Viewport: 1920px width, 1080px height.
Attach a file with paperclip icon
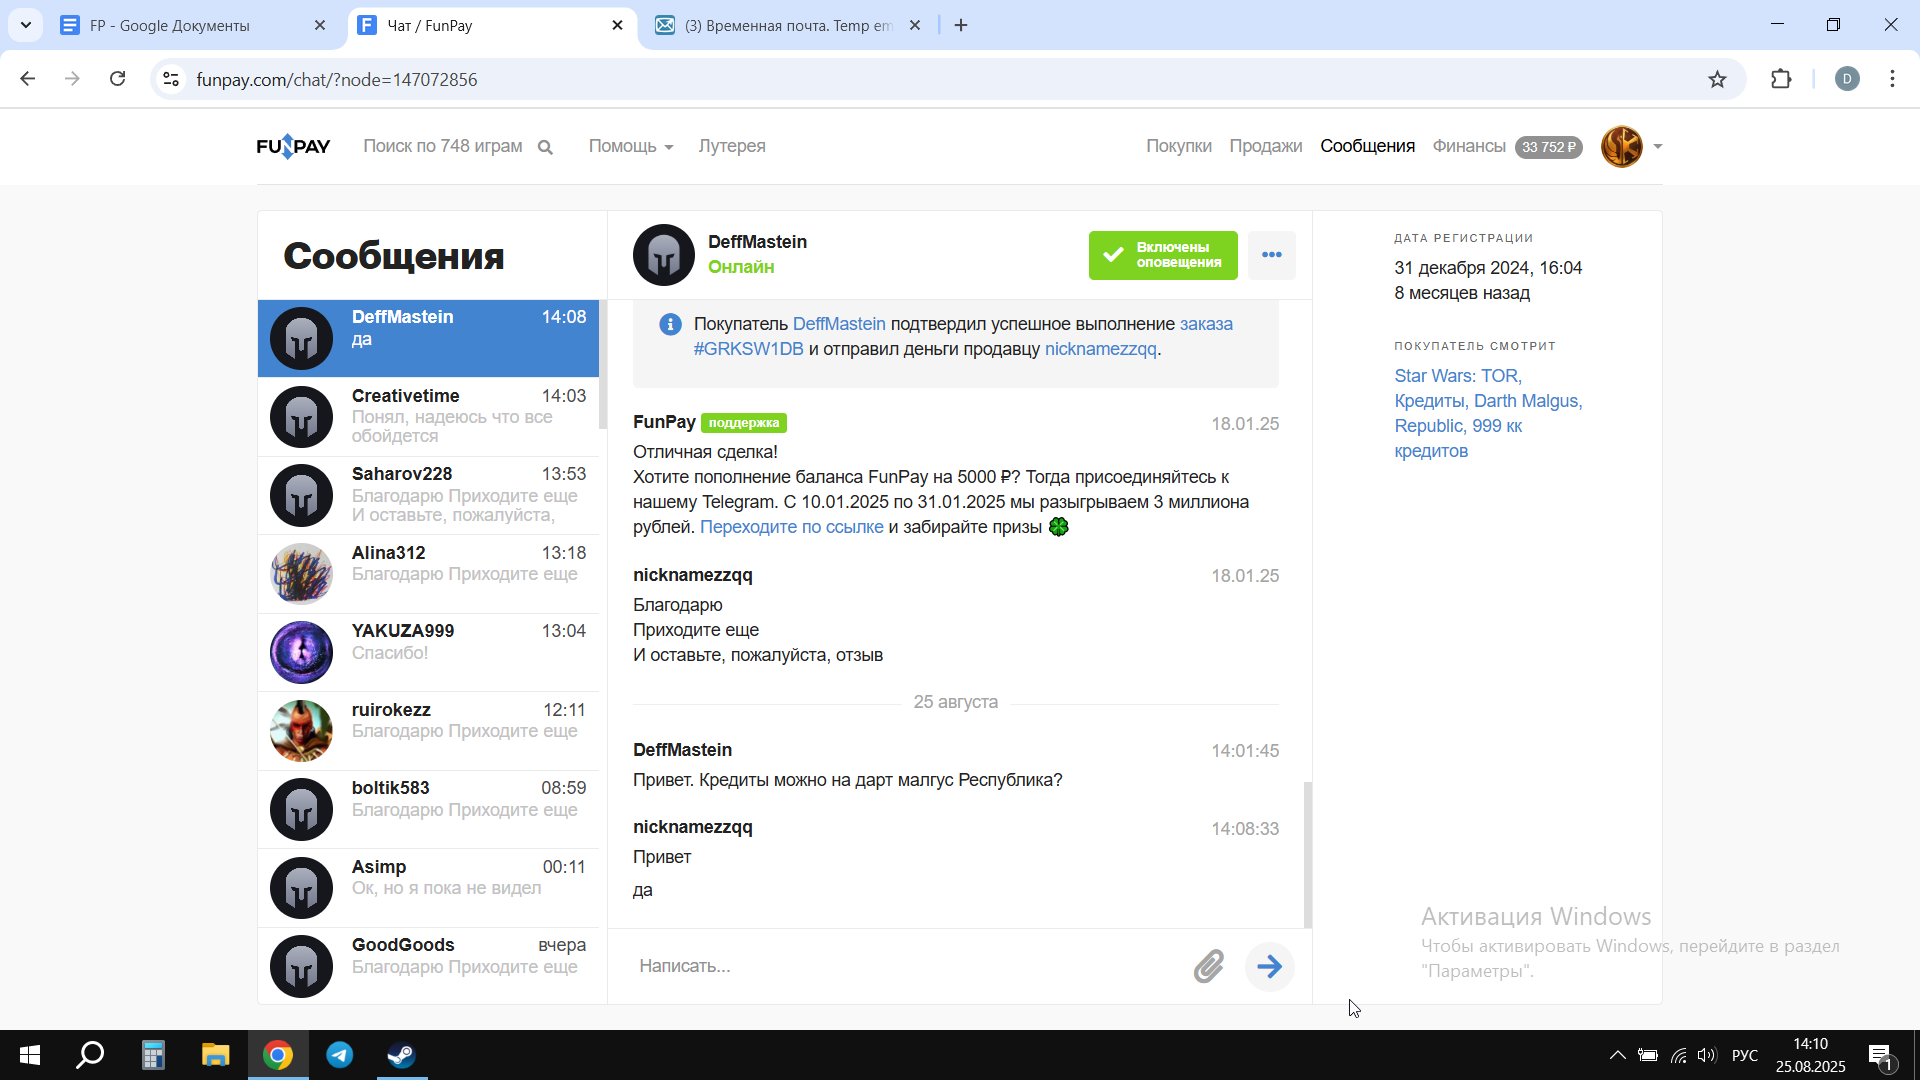[x=1209, y=966]
